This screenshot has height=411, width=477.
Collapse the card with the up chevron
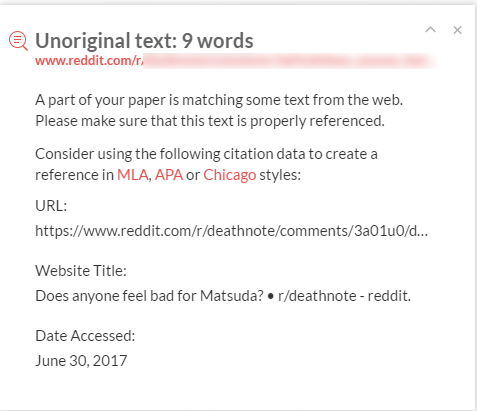click(x=430, y=30)
